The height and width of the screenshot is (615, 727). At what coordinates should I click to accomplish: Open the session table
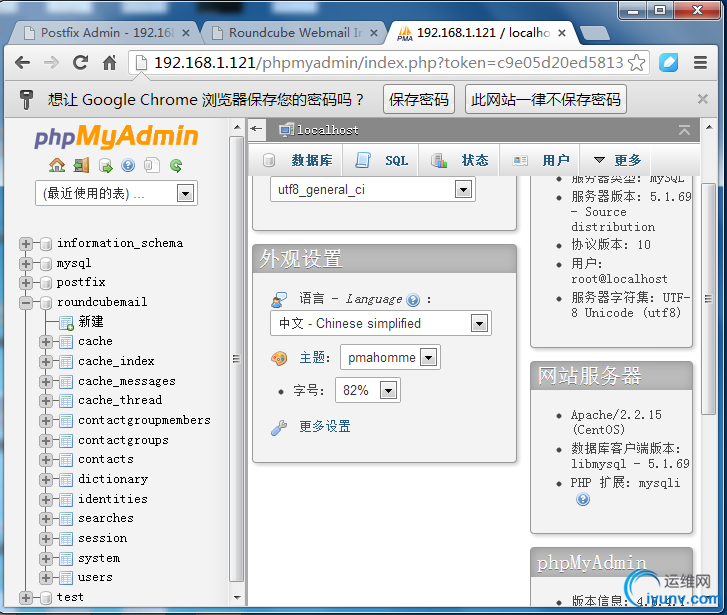tap(102, 538)
